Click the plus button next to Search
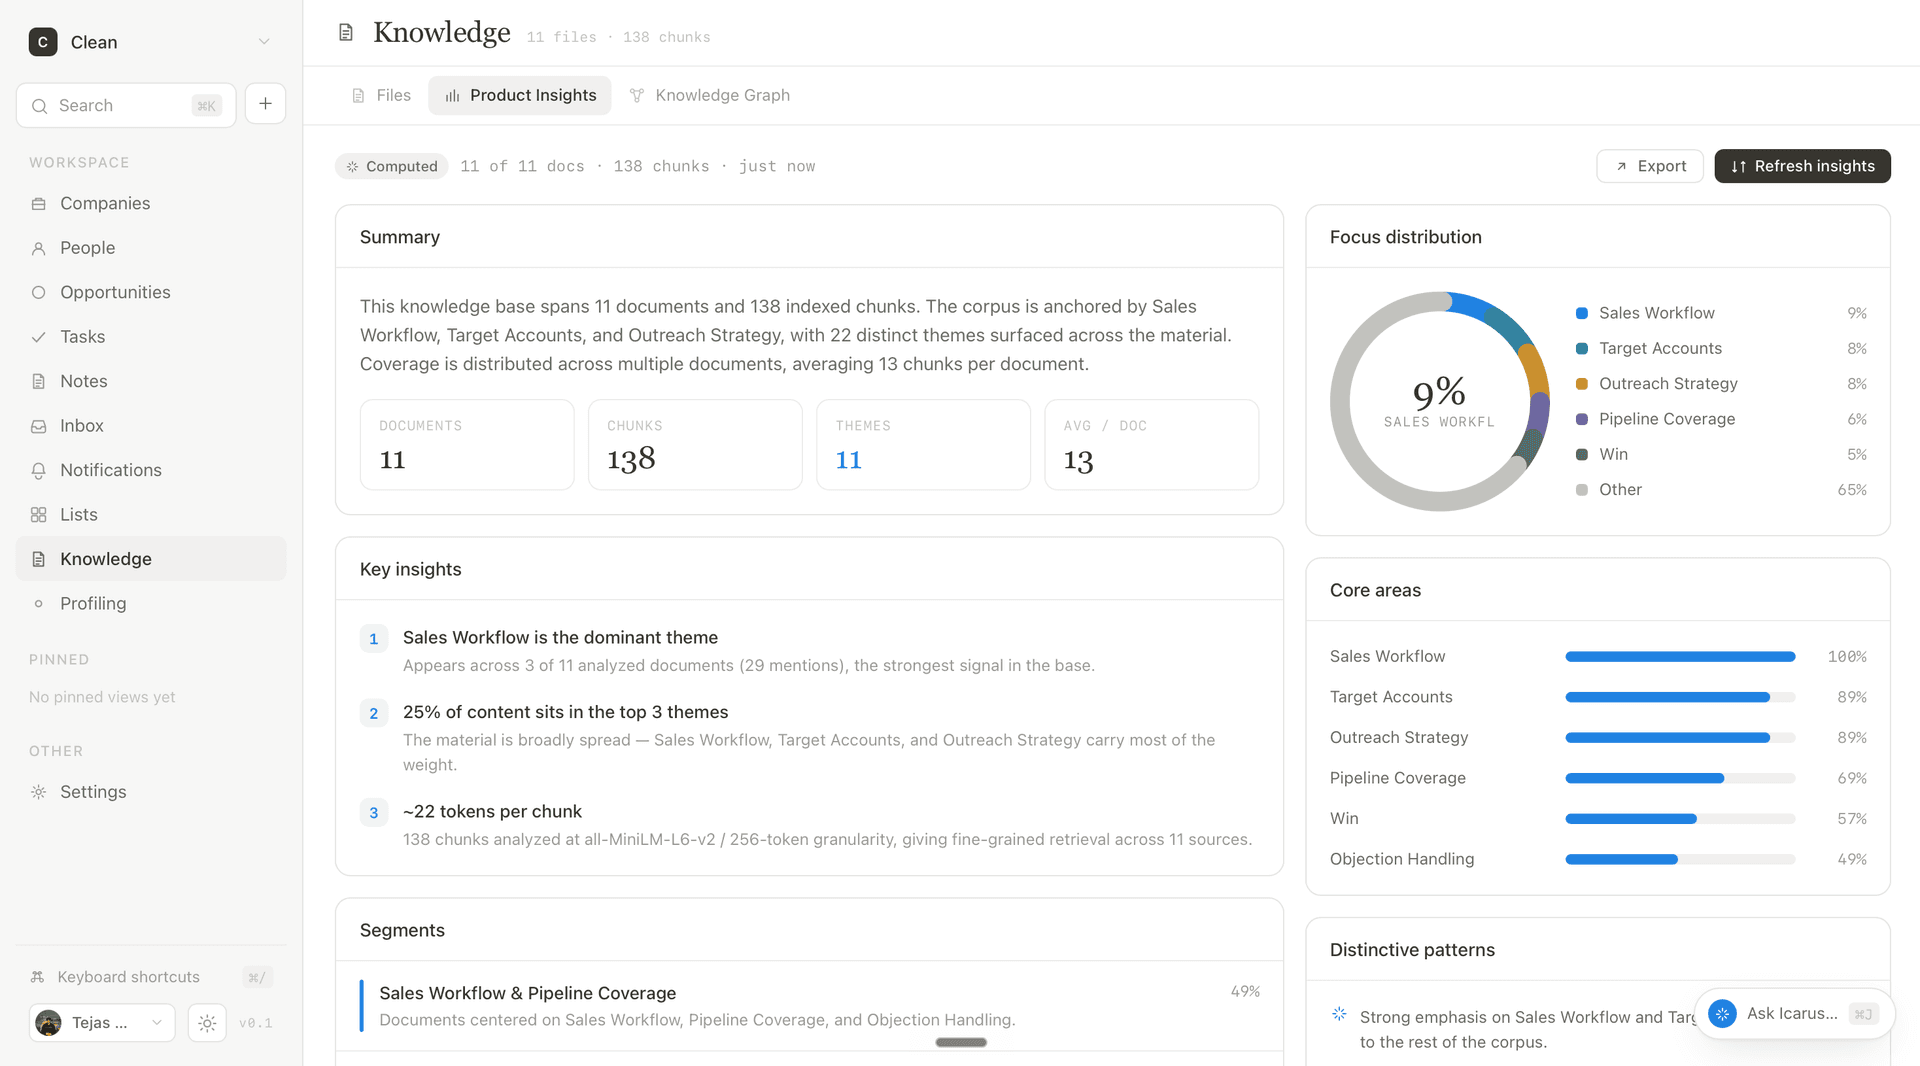Viewport: 1920px width, 1066px height. pos(265,104)
